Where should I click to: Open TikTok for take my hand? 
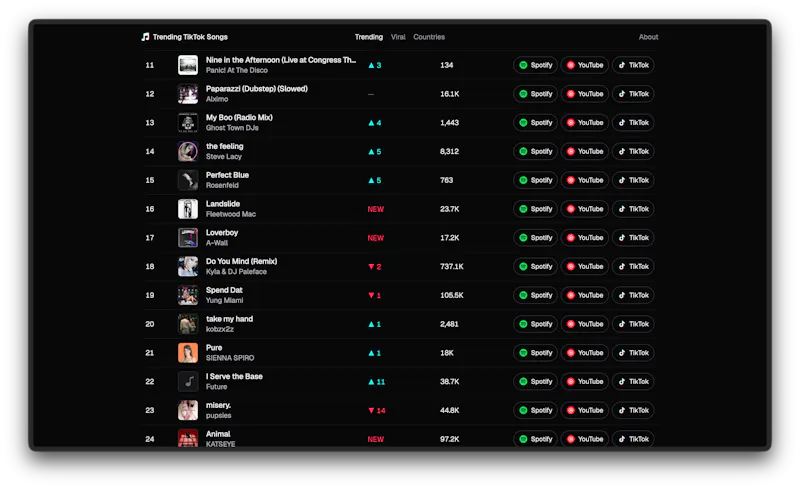[633, 324]
